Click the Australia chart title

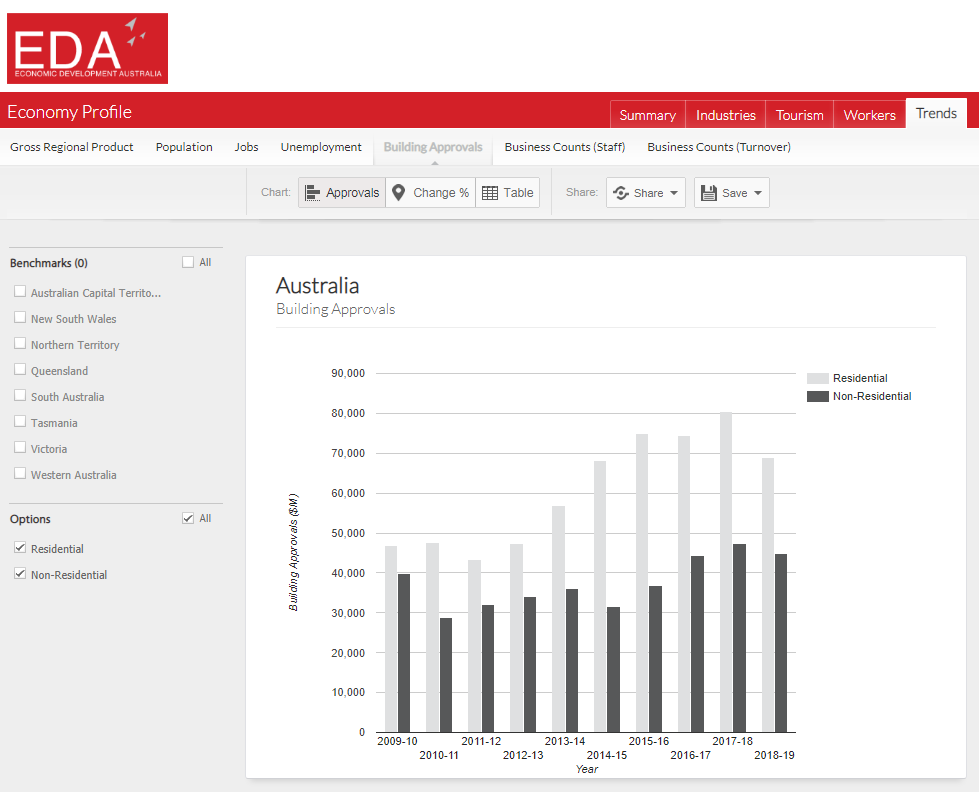tap(317, 286)
